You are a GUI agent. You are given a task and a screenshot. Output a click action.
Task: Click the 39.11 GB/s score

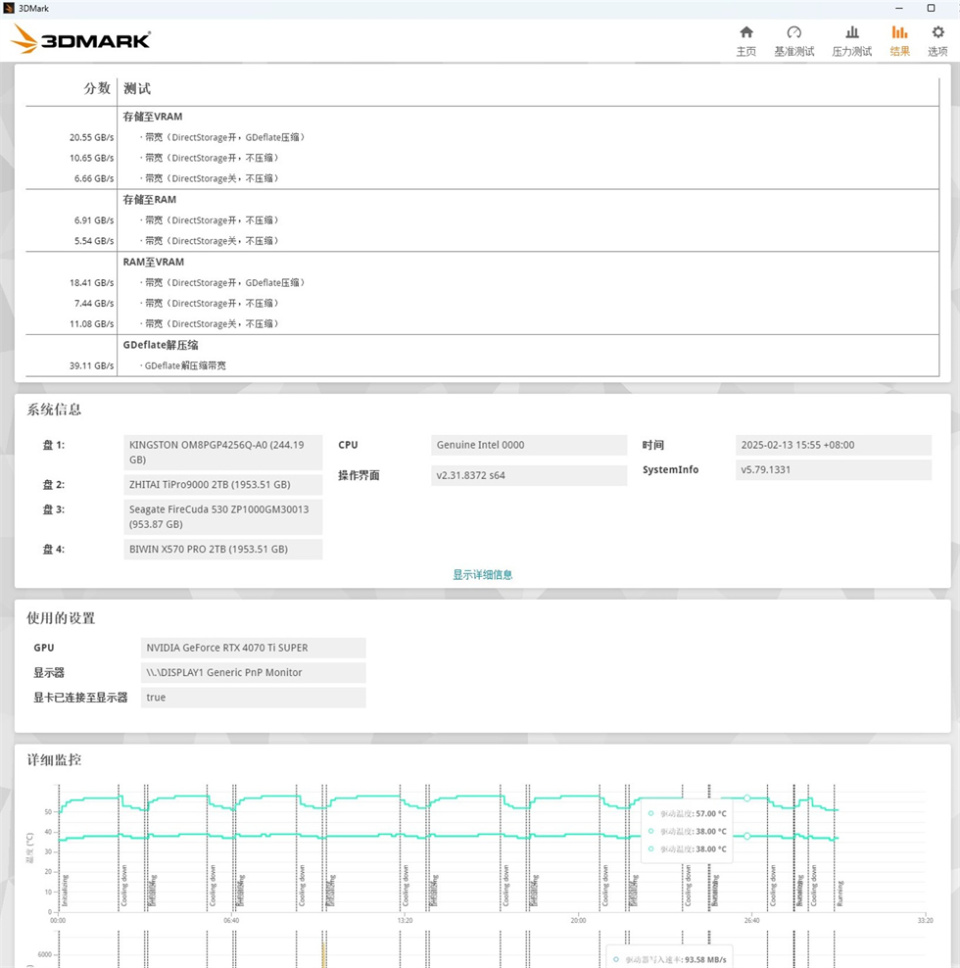(x=91, y=365)
